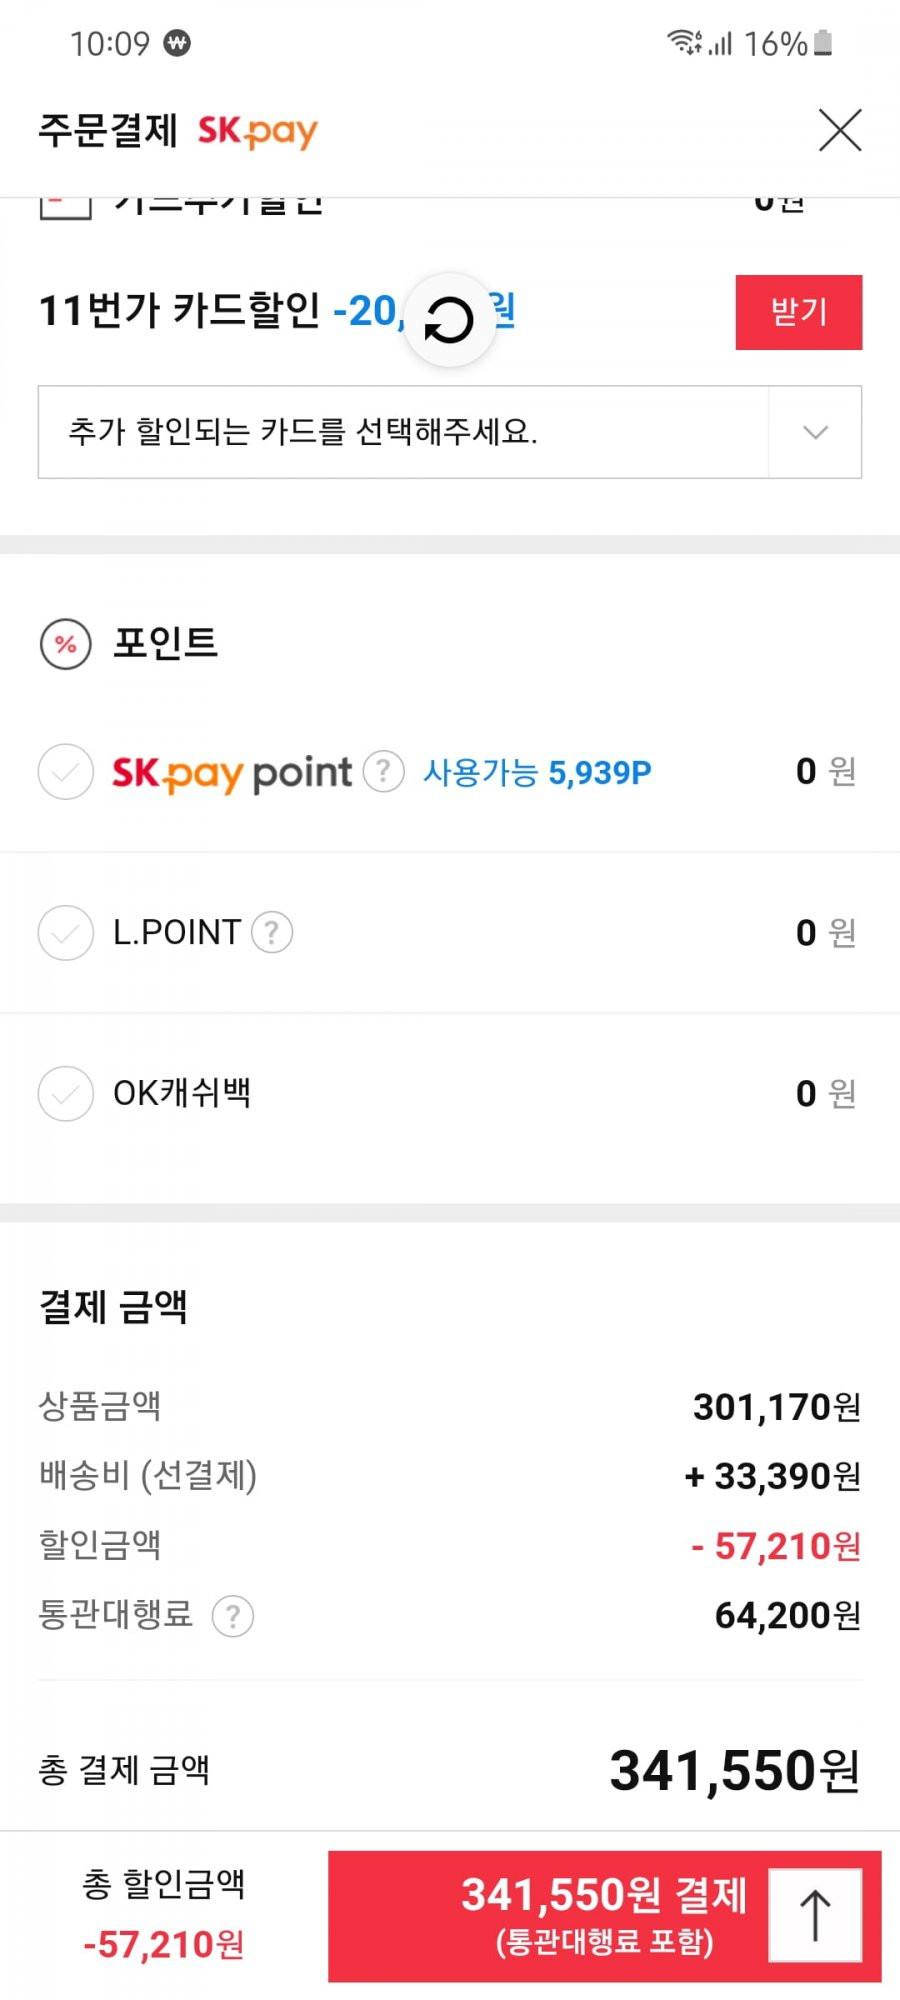The height and width of the screenshot is (2000, 900).
Task: Tap L.POINT amount 0원 field
Action: [826, 932]
